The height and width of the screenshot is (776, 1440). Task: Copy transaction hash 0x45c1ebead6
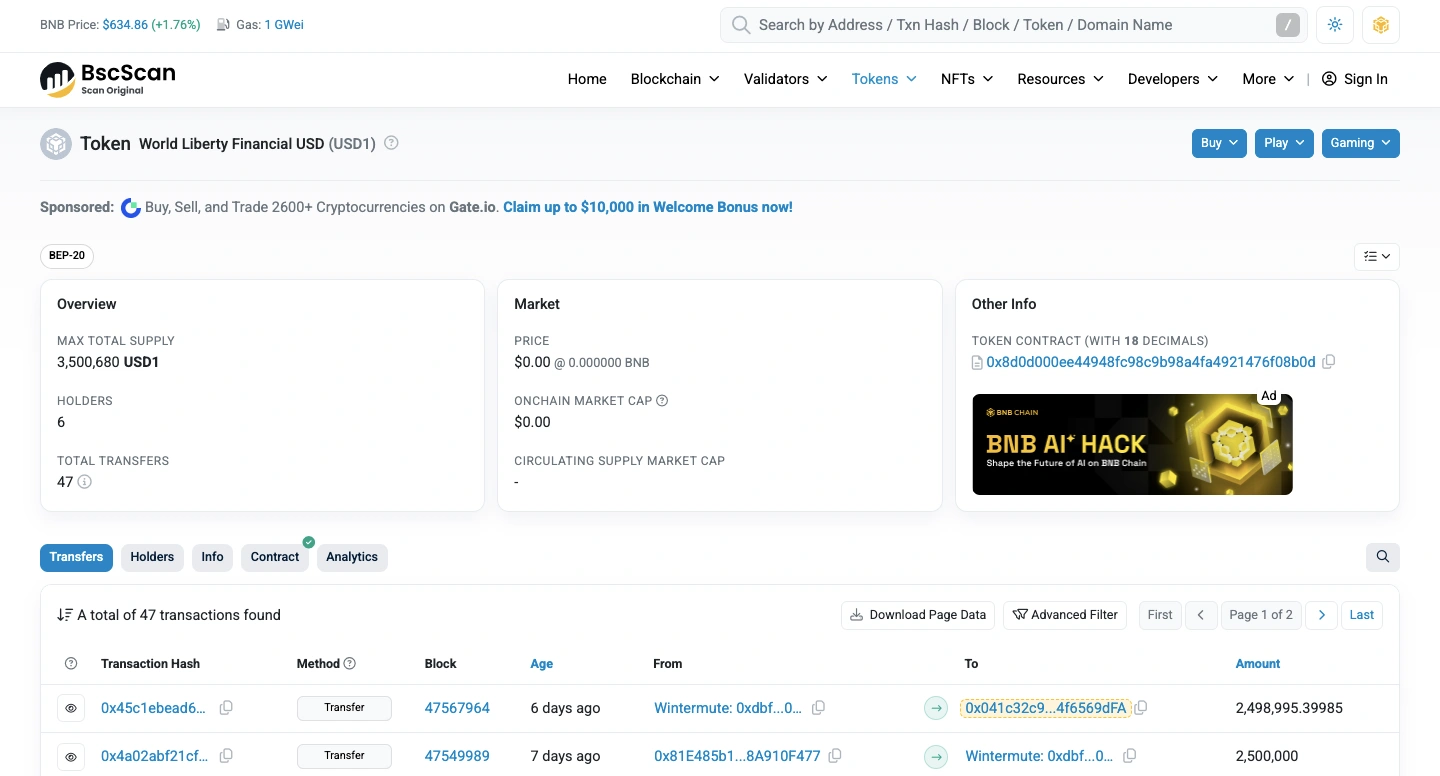(226, 708)
